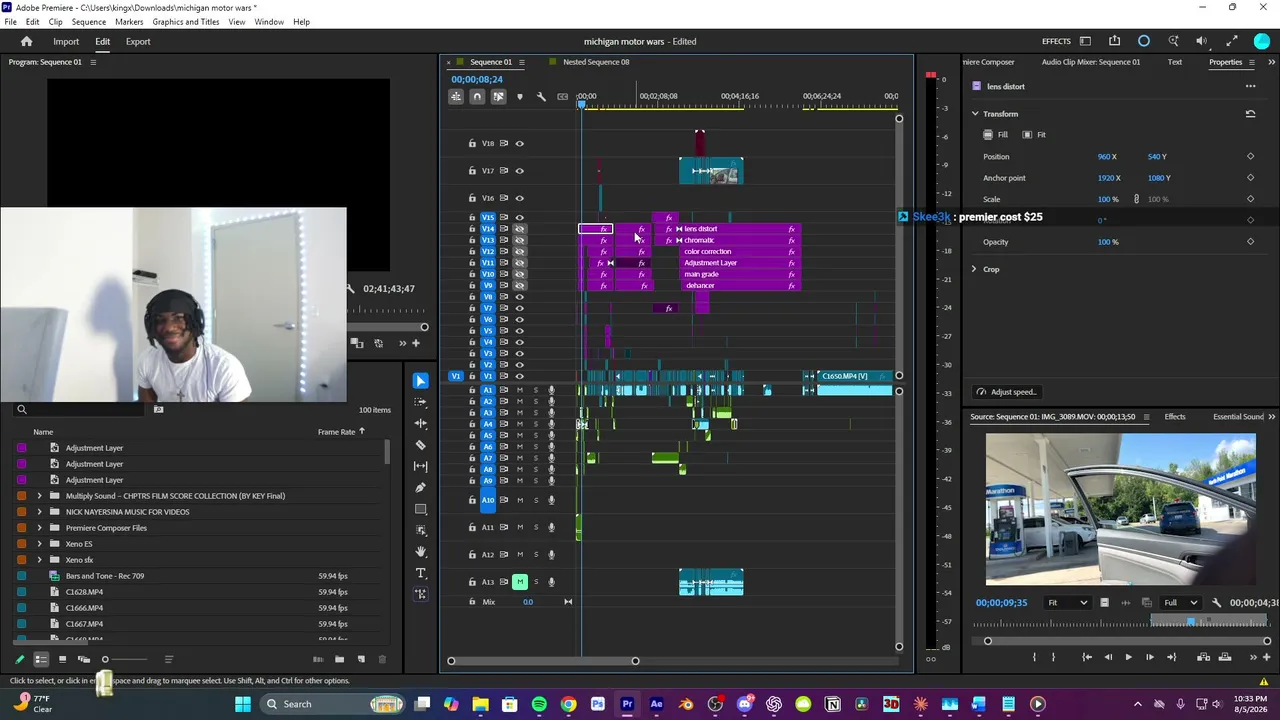Open the Full playback resolution dropdown
Viewport: 1280px width, 720px height.
(1180, 603)
